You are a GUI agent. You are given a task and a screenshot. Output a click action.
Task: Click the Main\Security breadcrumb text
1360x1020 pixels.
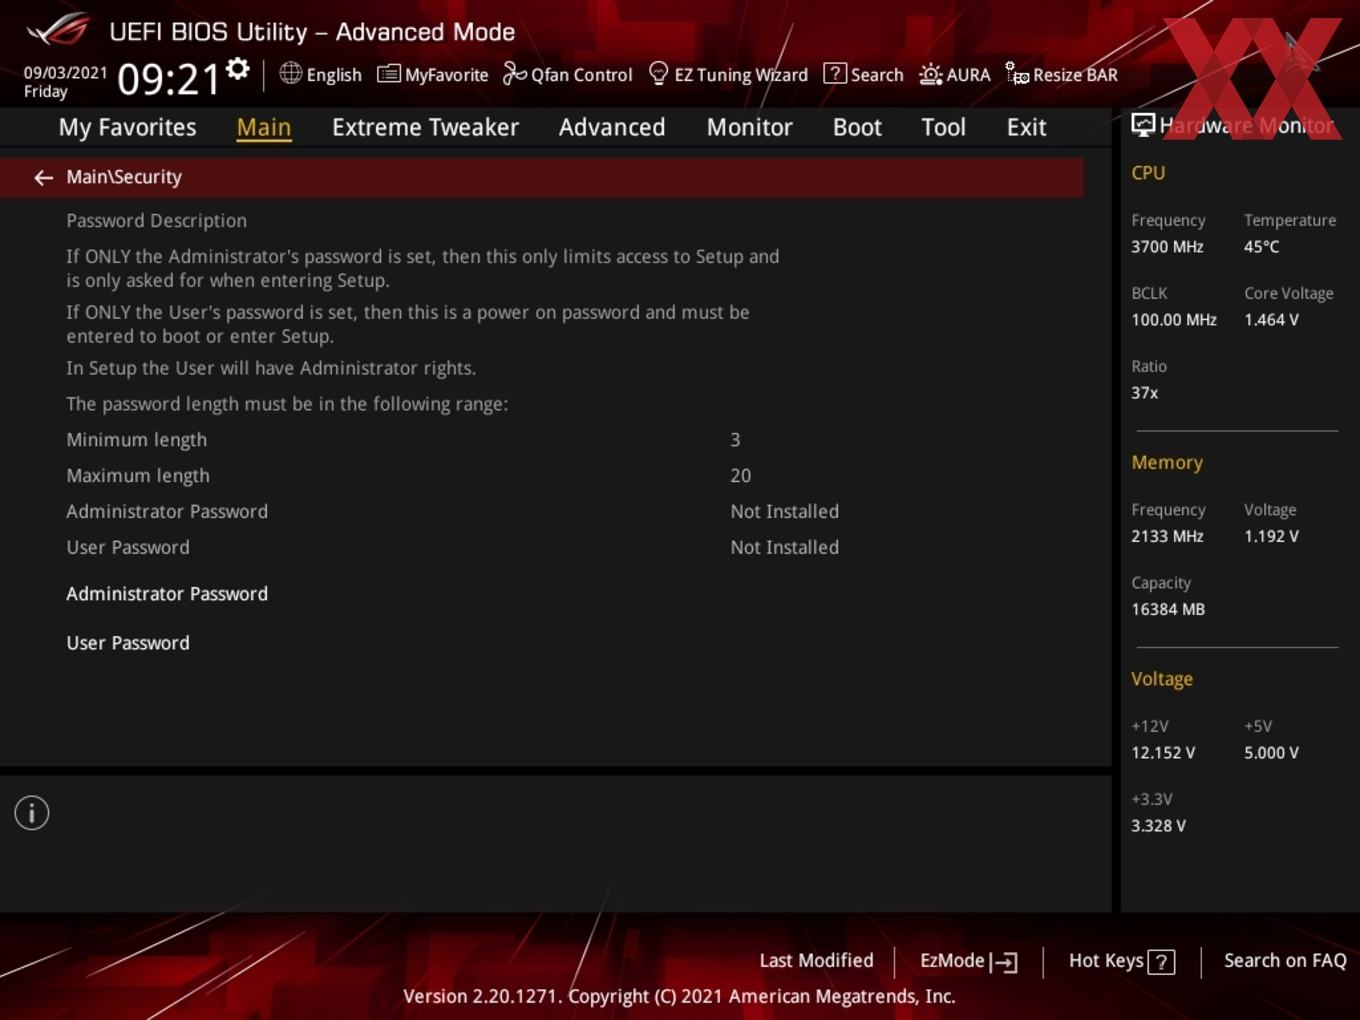coord(124,177)
